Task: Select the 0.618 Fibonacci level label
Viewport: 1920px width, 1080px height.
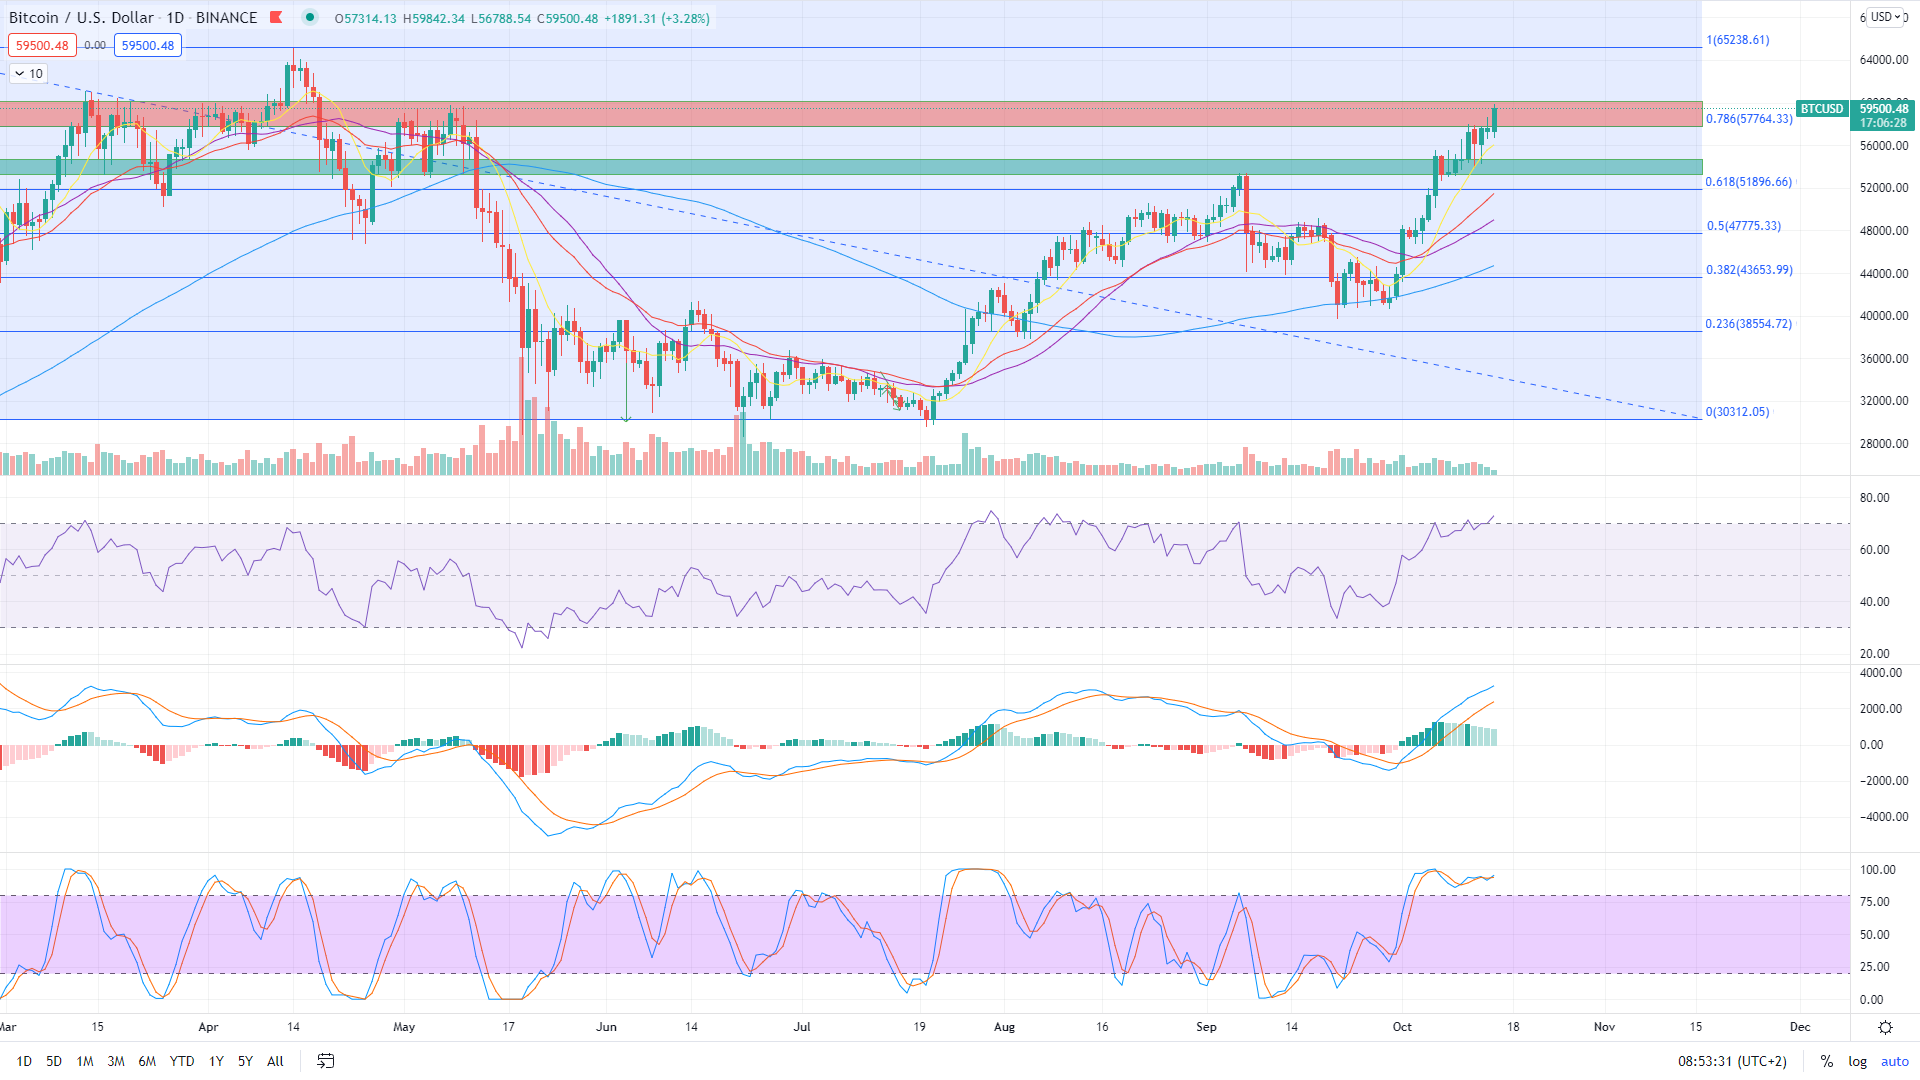Action: point(1748,182)
